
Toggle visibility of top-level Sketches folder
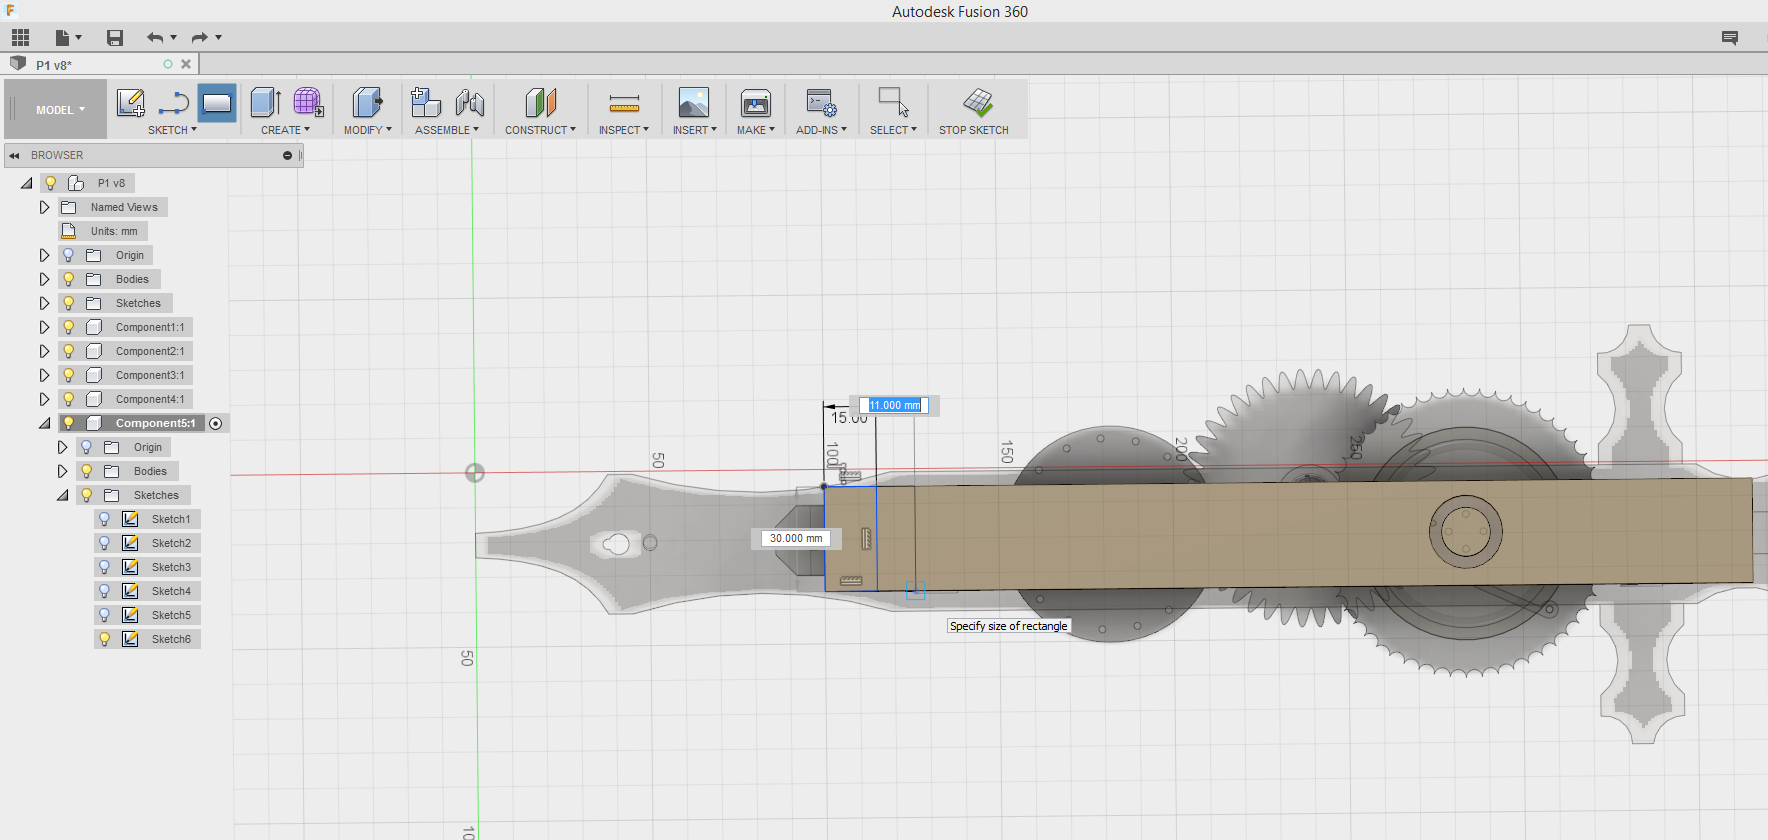point(68,303)
